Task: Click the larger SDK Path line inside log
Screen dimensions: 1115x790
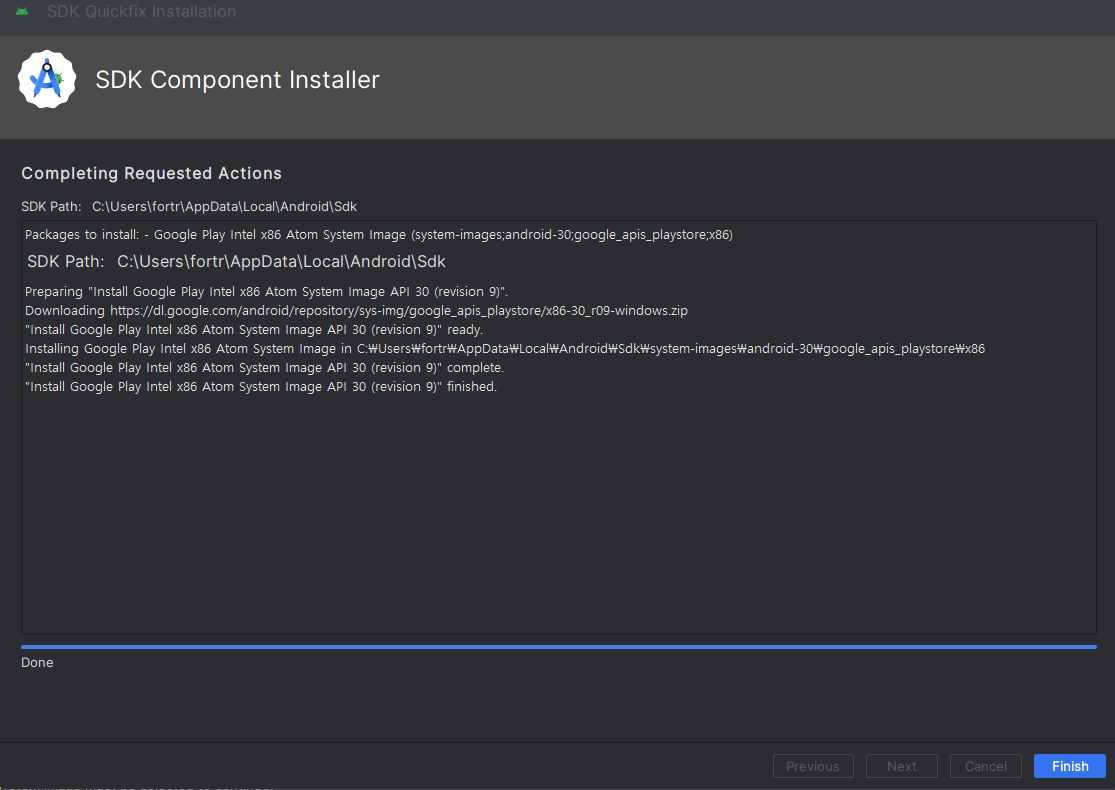Action: pos(236,262)
